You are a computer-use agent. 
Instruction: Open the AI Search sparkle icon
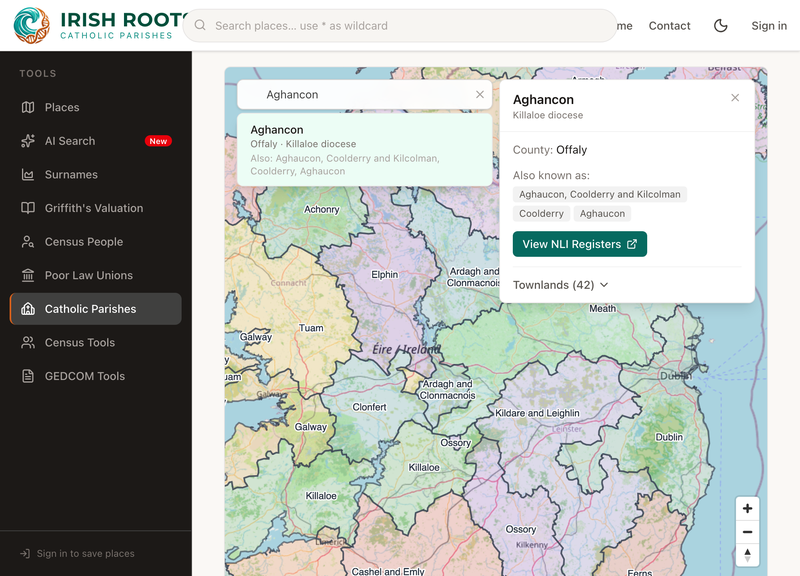(x=28, y=141)
